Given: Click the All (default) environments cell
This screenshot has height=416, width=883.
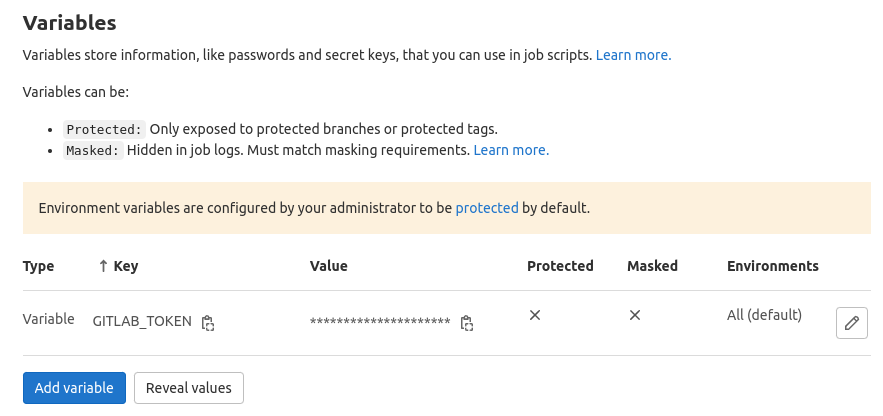Looking at the screenshot, I should click(x=764, y=315).
